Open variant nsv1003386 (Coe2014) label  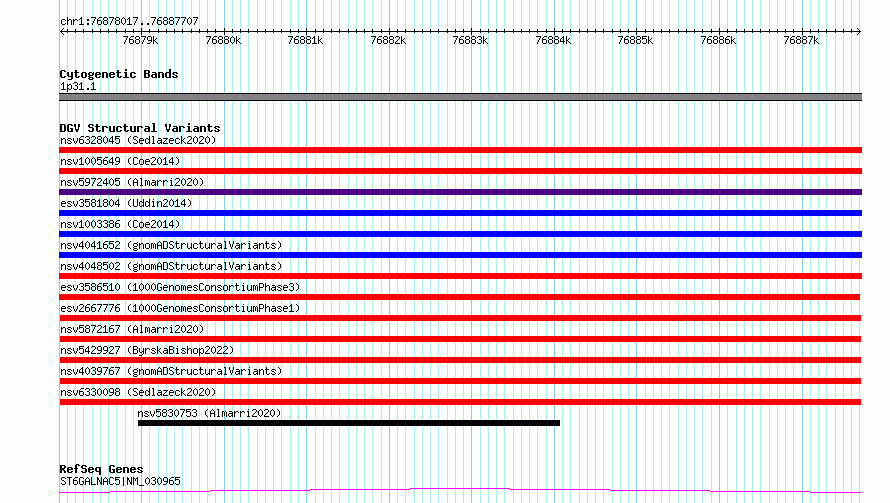tap(120, 224)
